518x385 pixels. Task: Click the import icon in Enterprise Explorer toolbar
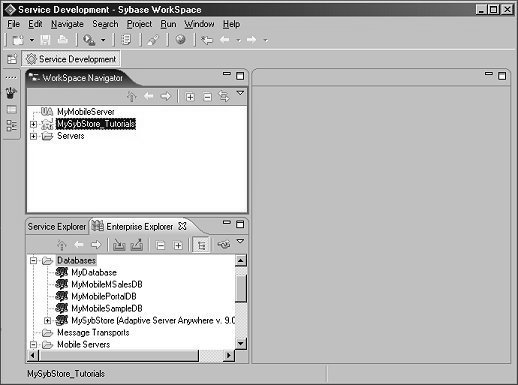point(119,245)
